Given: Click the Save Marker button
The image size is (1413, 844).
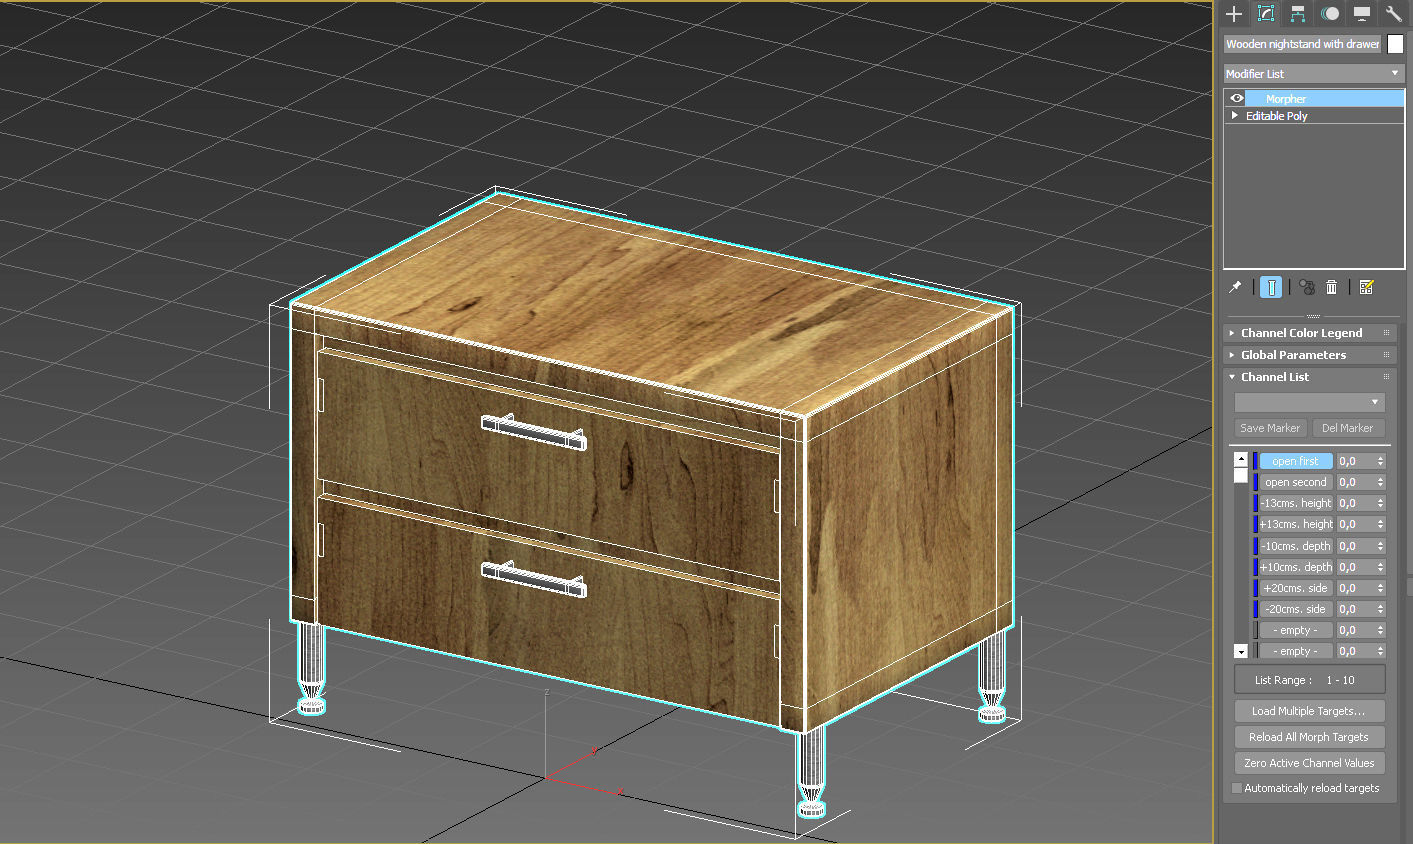Looking at the screenshot, I should 1270,428.
